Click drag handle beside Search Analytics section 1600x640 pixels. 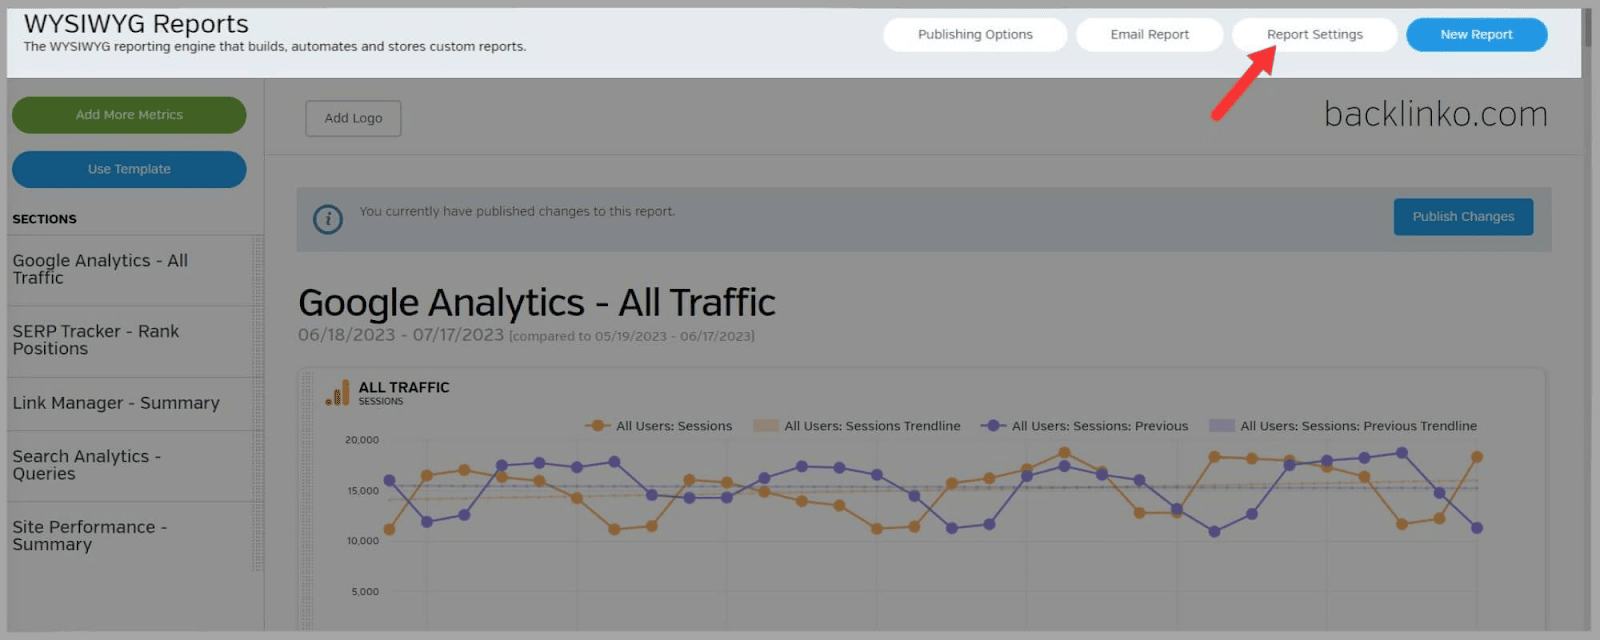coord(258,466)
